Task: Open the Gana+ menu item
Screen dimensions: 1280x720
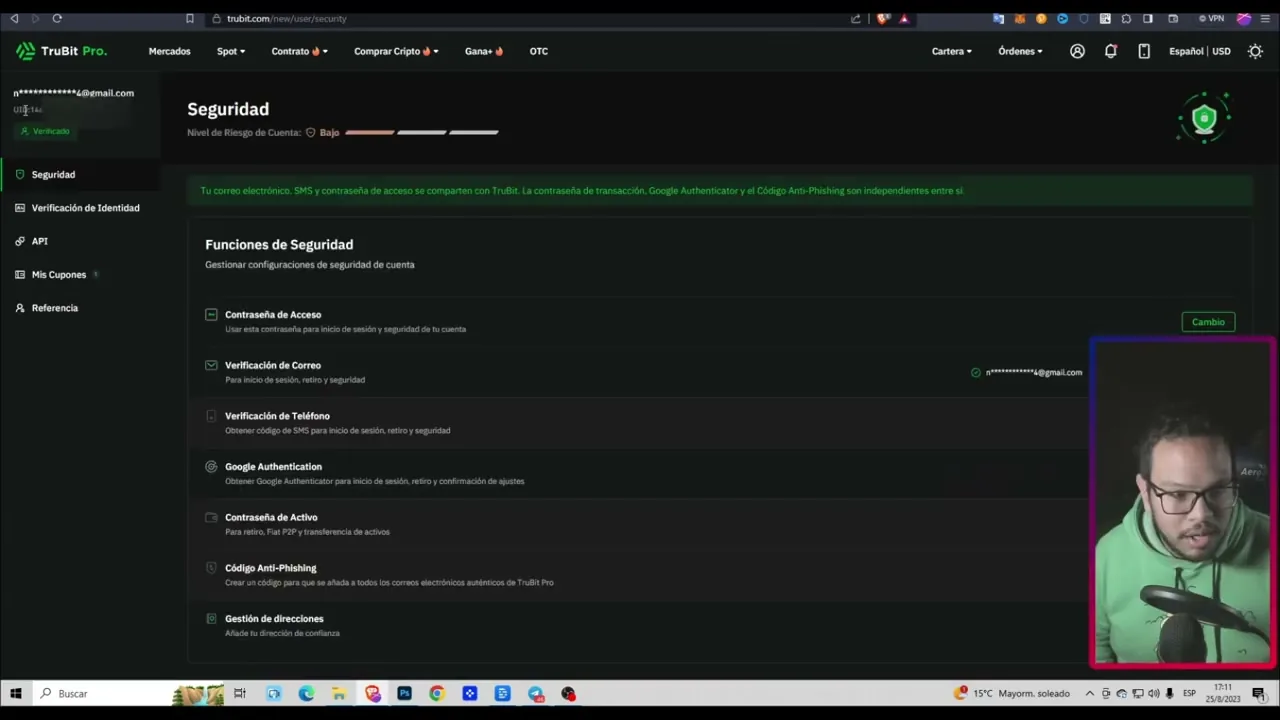Action: pyautogui.click(x=484, y=51)
